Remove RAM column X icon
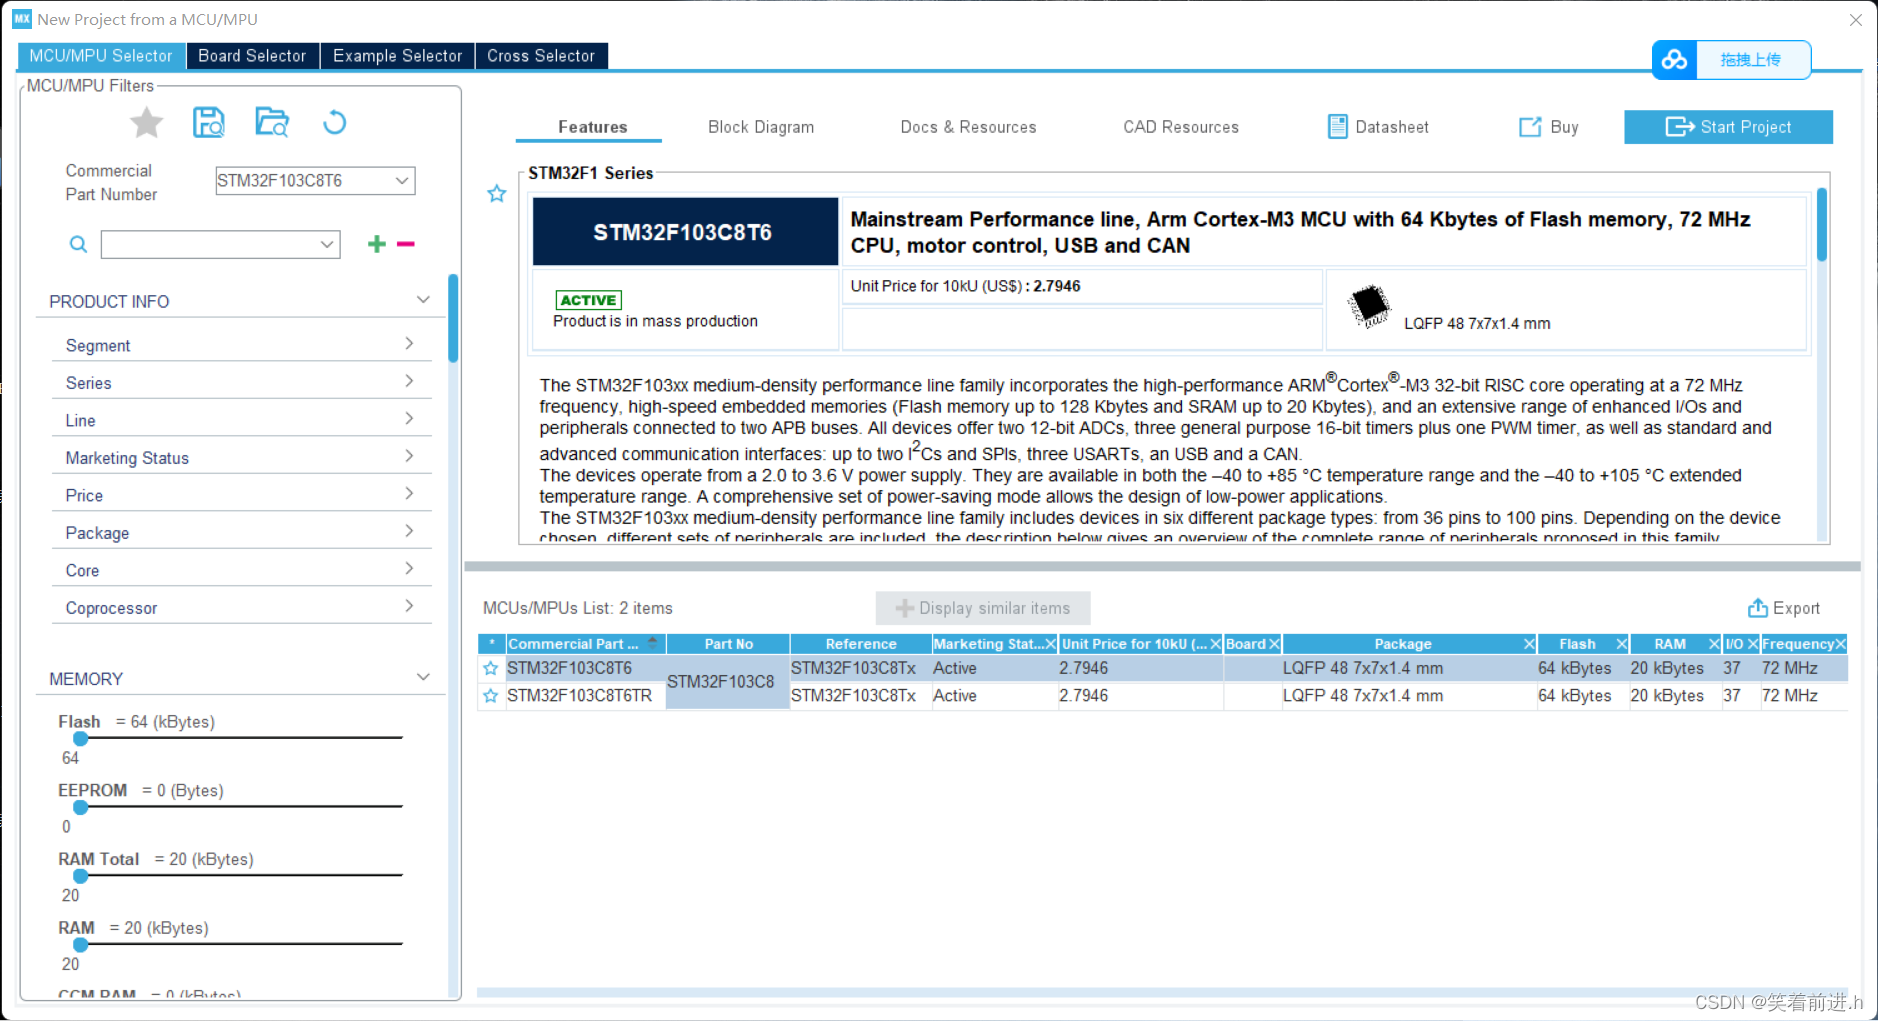 coord(1714,644)
